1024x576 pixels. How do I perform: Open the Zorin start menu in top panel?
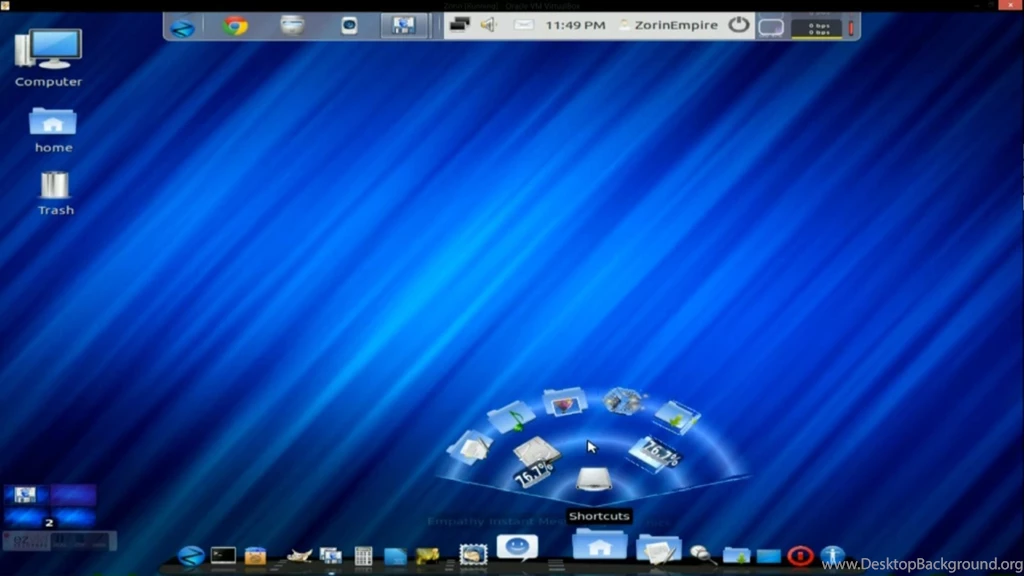[182, 26]
